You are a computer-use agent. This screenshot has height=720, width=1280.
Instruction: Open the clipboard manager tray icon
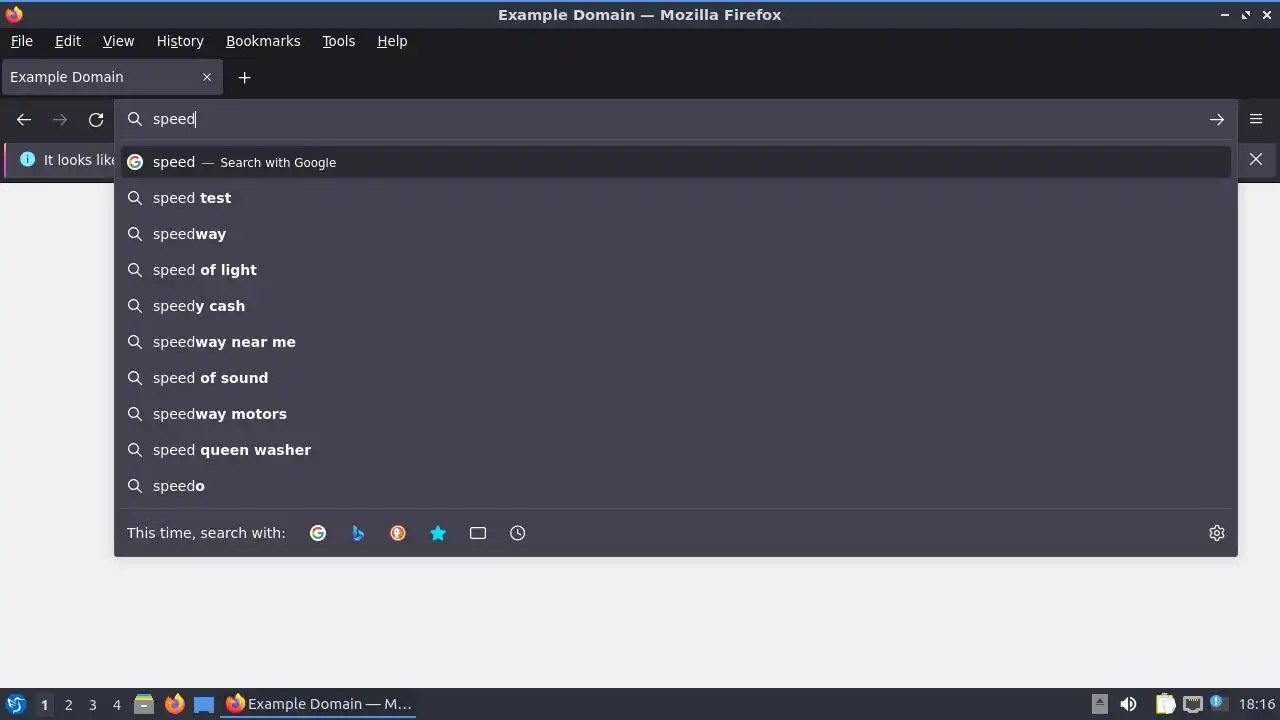pyautogui.click(x=1165, y=704)
